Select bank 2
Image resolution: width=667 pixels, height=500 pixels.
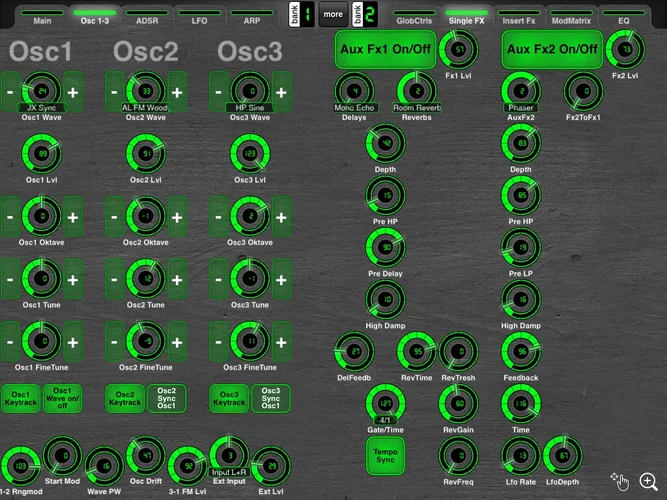[x=365, y=14]
